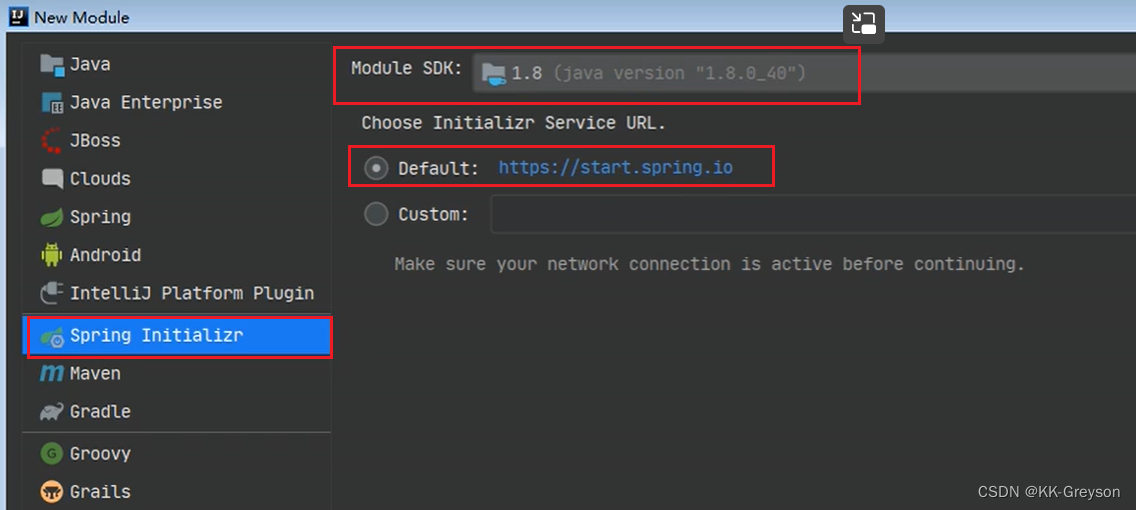Select the Default Initializr URL radio button

[376, 169]
